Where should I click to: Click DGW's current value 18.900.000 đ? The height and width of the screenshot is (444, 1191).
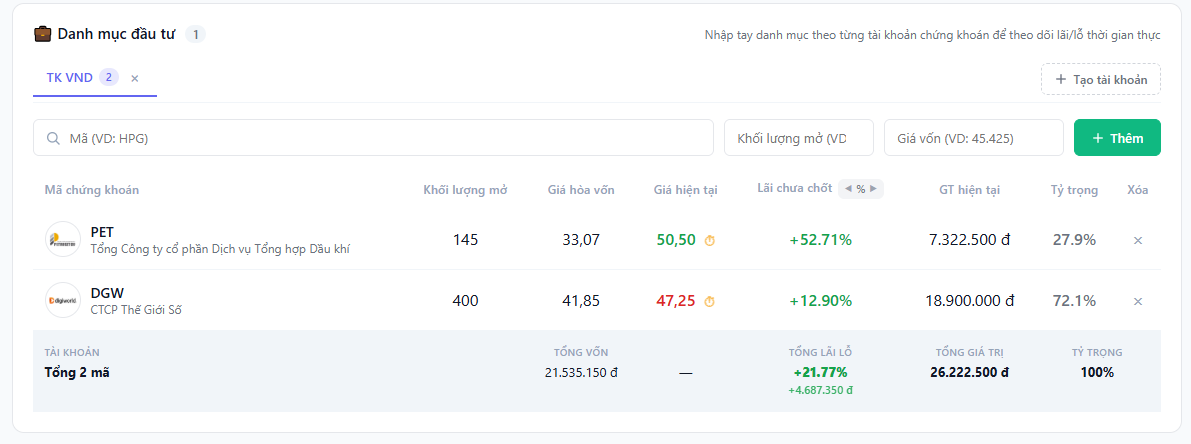[x=969, y=301]
